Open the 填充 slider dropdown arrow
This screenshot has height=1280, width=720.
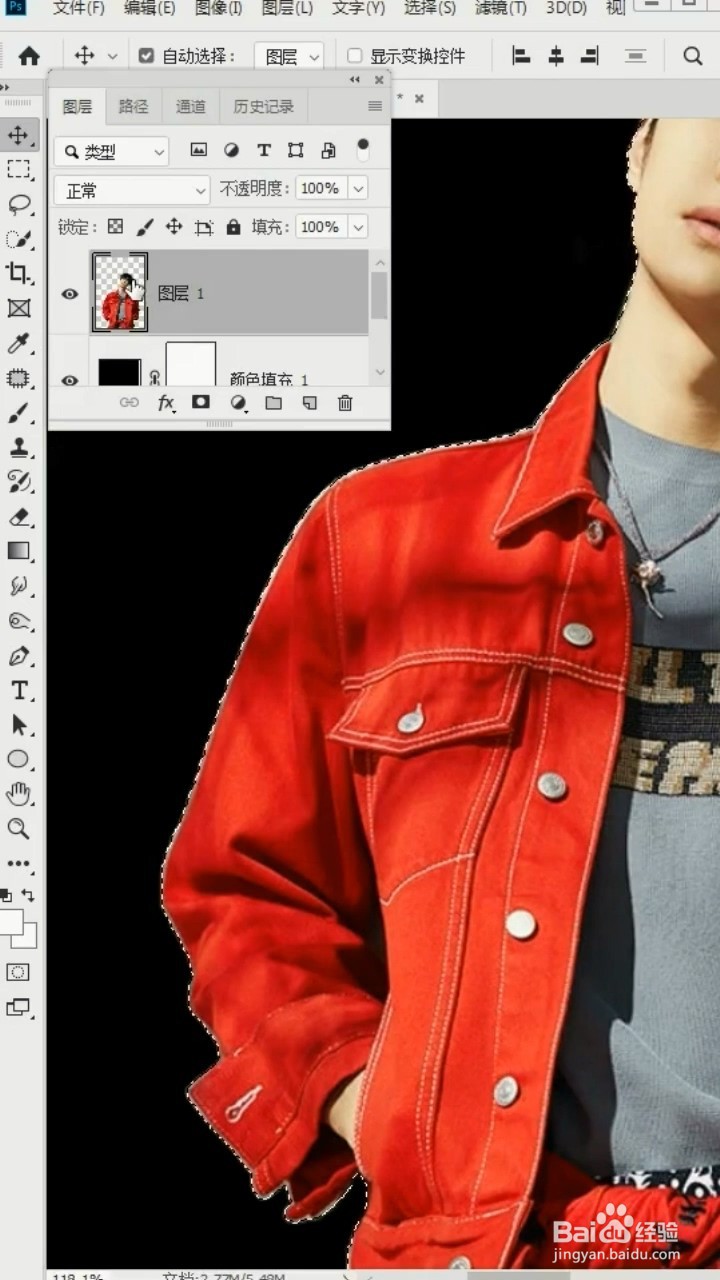(x=357, y=227)
